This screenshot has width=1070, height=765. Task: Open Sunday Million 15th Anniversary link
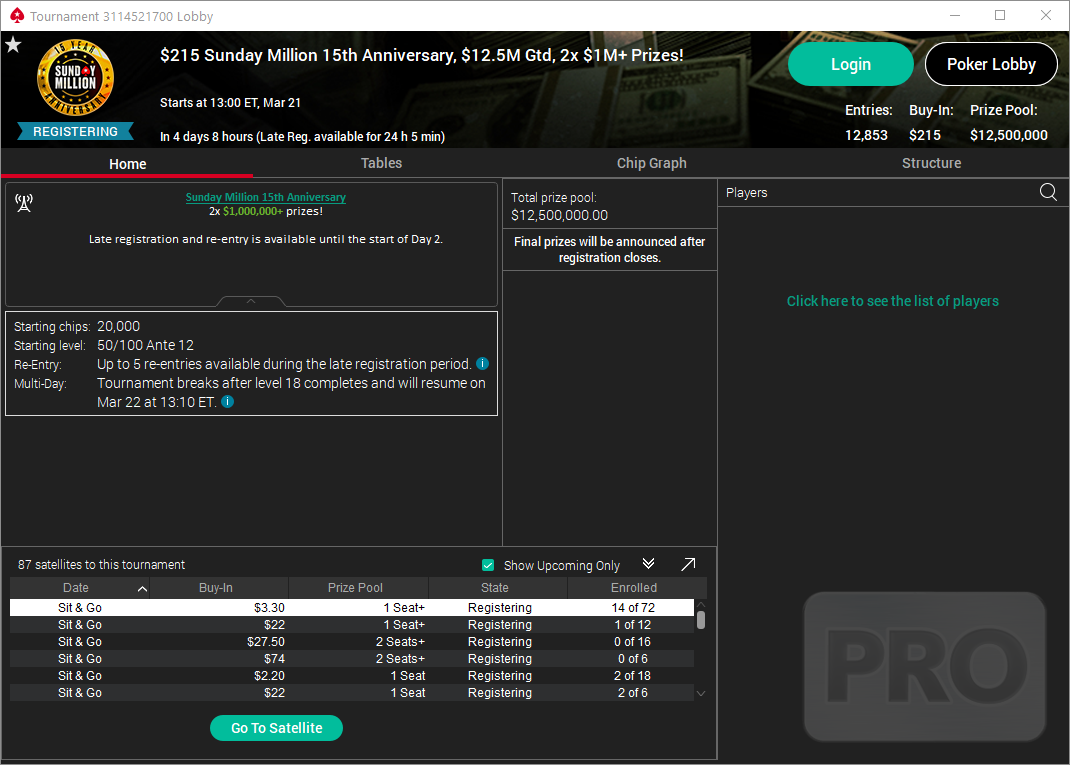point(265,197)
